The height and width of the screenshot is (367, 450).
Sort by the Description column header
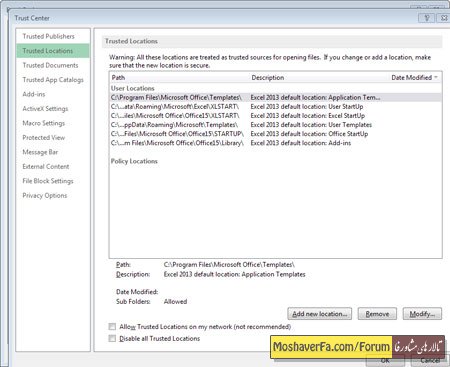click(x=268, y=78)
